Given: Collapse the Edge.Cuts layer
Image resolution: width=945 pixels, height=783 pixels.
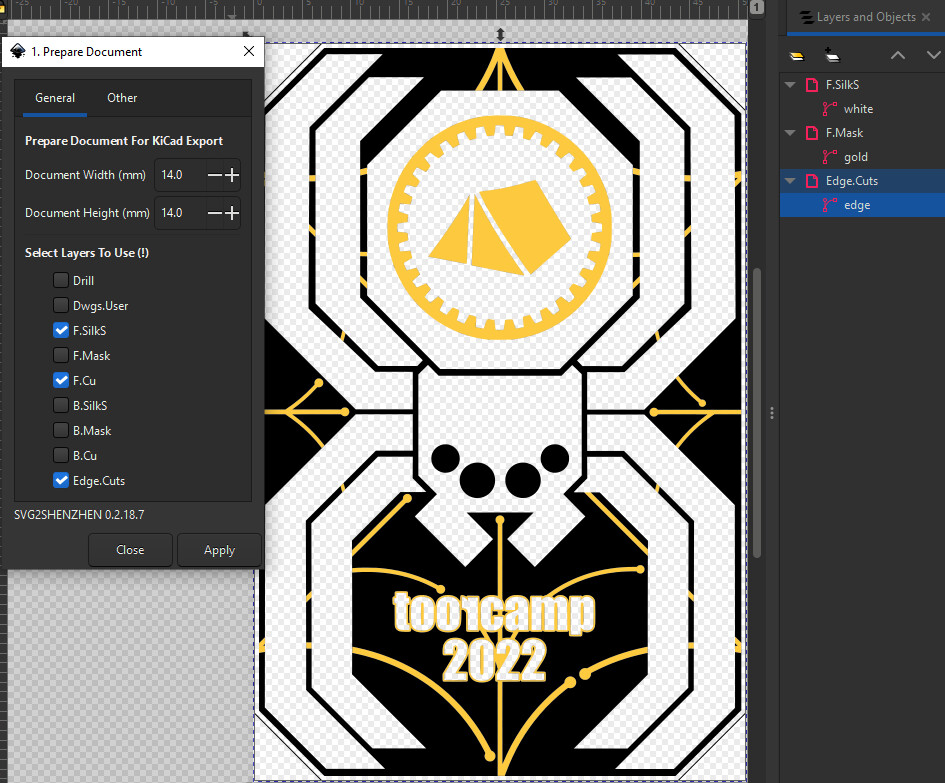Looking at the screenshot, I should click(x=790, y=181).
